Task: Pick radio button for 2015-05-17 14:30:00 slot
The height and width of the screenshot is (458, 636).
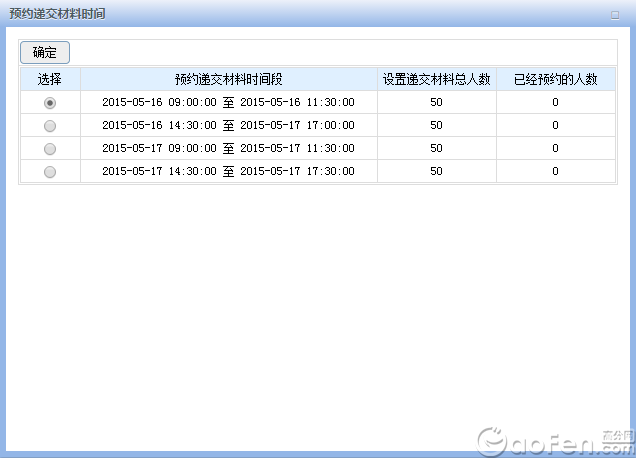Action: [x=50, y=172]
